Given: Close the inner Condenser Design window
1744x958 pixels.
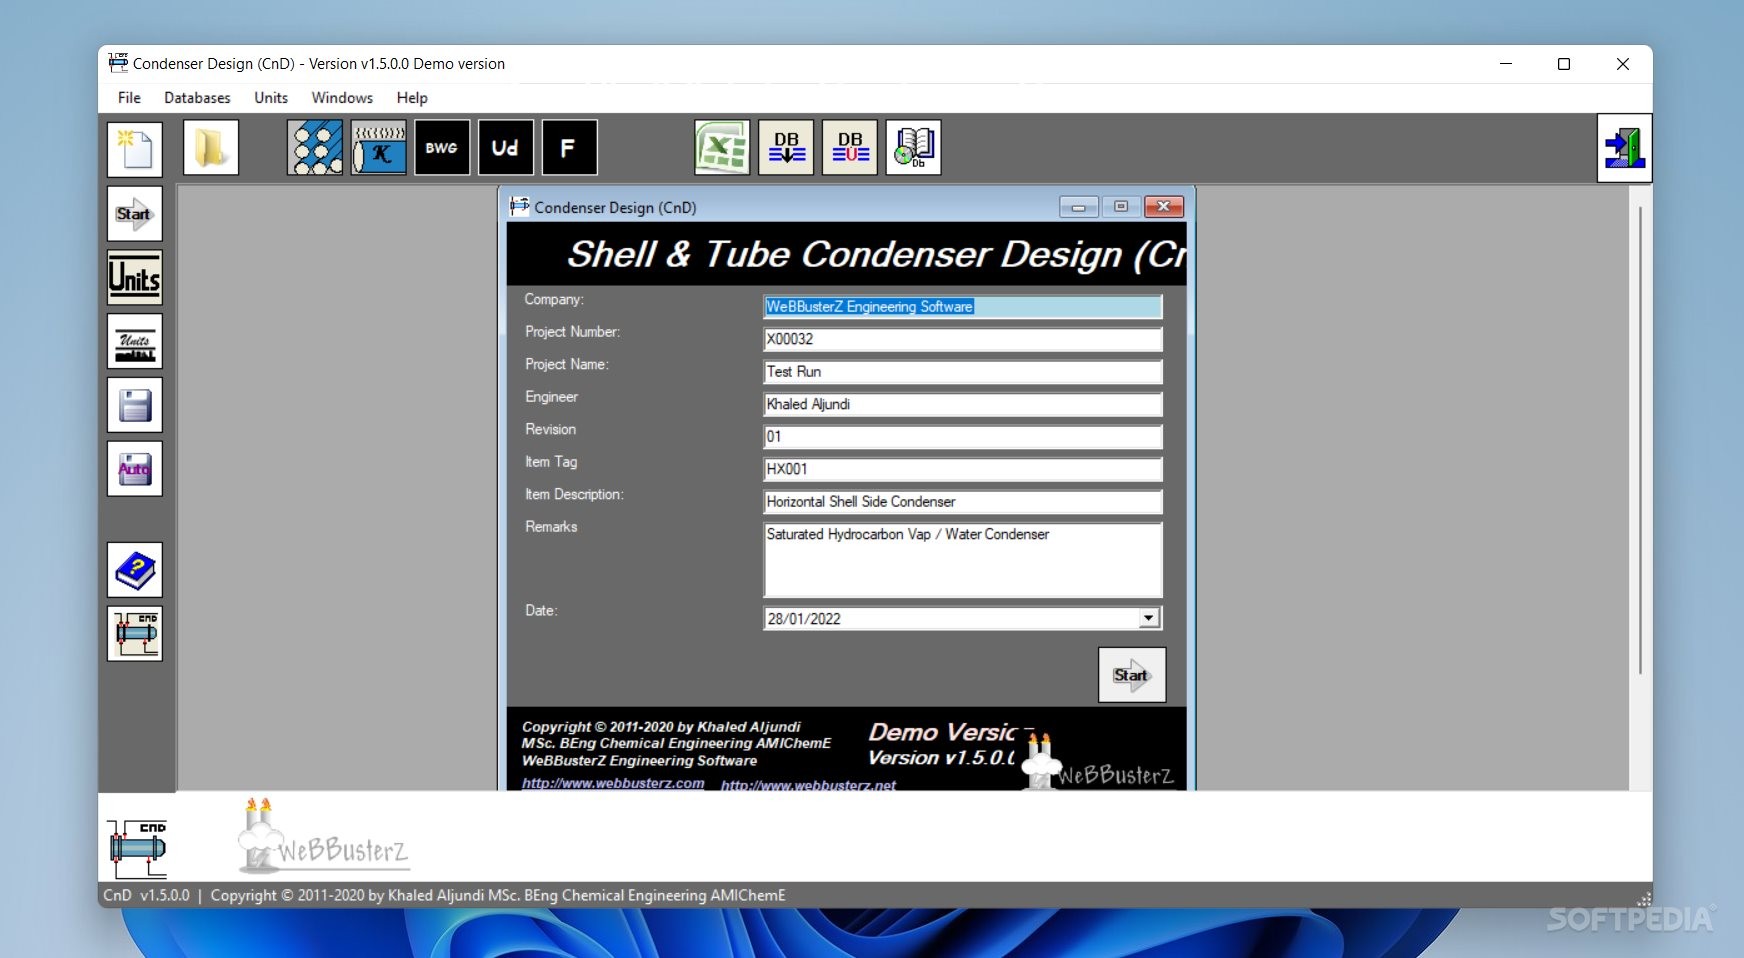Looking at the screenshot, I should pyautogui.click(x=1164, y=207).
